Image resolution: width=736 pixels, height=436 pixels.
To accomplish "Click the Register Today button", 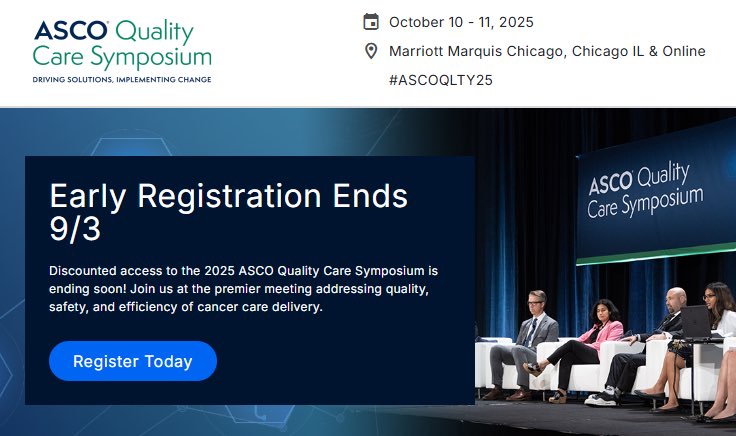I will pyautogui.click(x=133, y=361).
